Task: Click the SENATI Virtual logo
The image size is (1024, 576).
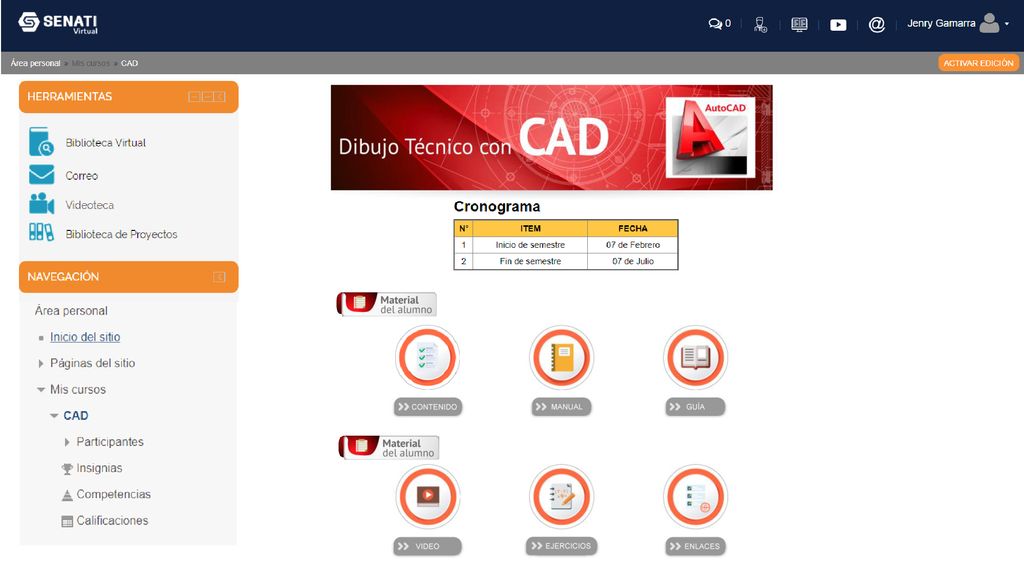Action: tap(58, 23)
